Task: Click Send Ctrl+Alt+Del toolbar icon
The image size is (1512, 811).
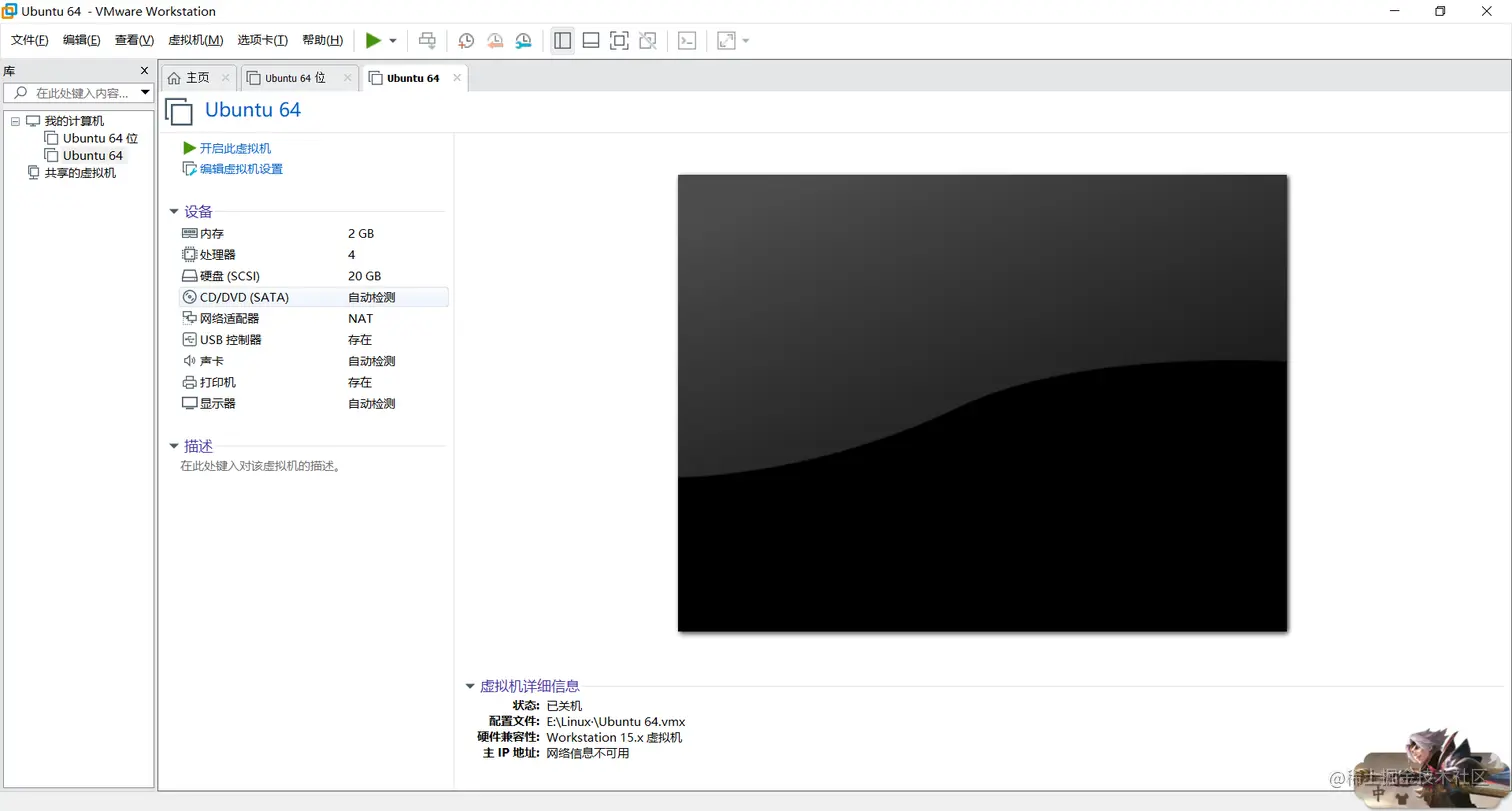Action: 427,40
